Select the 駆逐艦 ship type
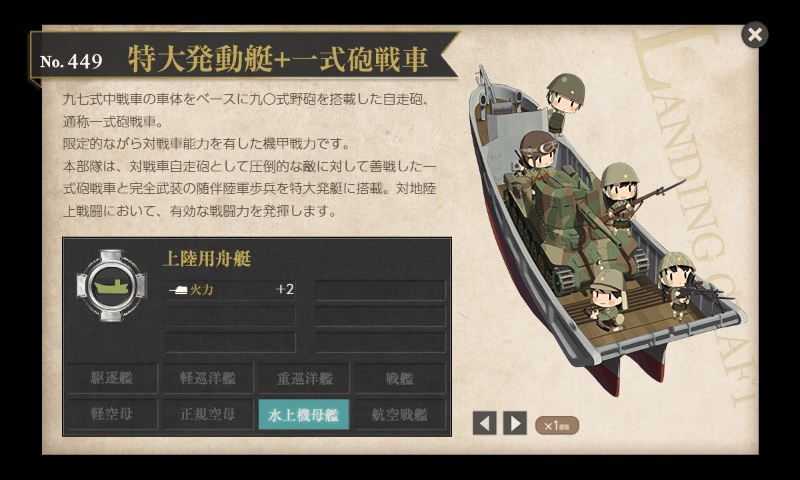The image size is (800, 480). 112,378
